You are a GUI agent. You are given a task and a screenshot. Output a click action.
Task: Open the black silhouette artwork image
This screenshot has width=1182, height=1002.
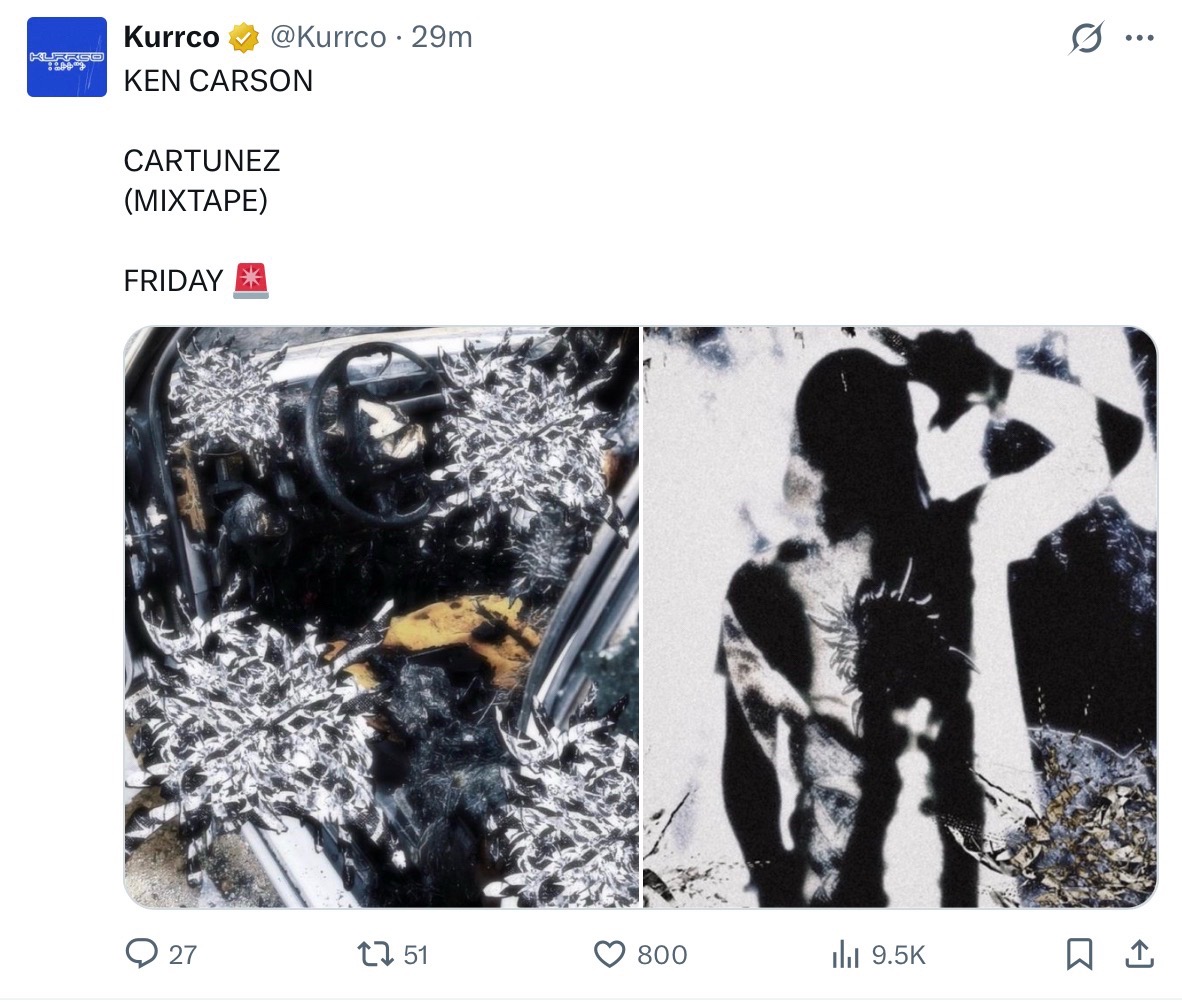[900, 617]
